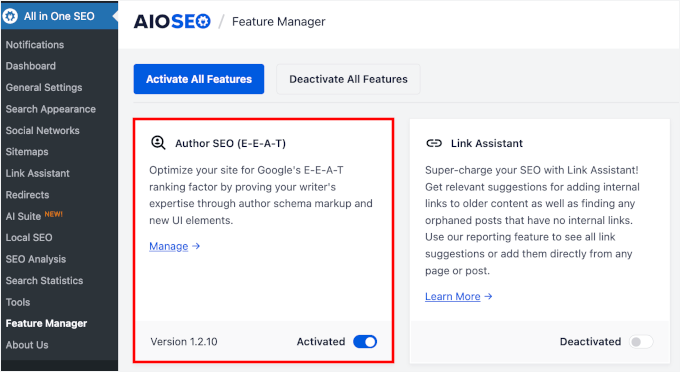
Task: Open All in One SEO top menu
Action: click(59, 16)
